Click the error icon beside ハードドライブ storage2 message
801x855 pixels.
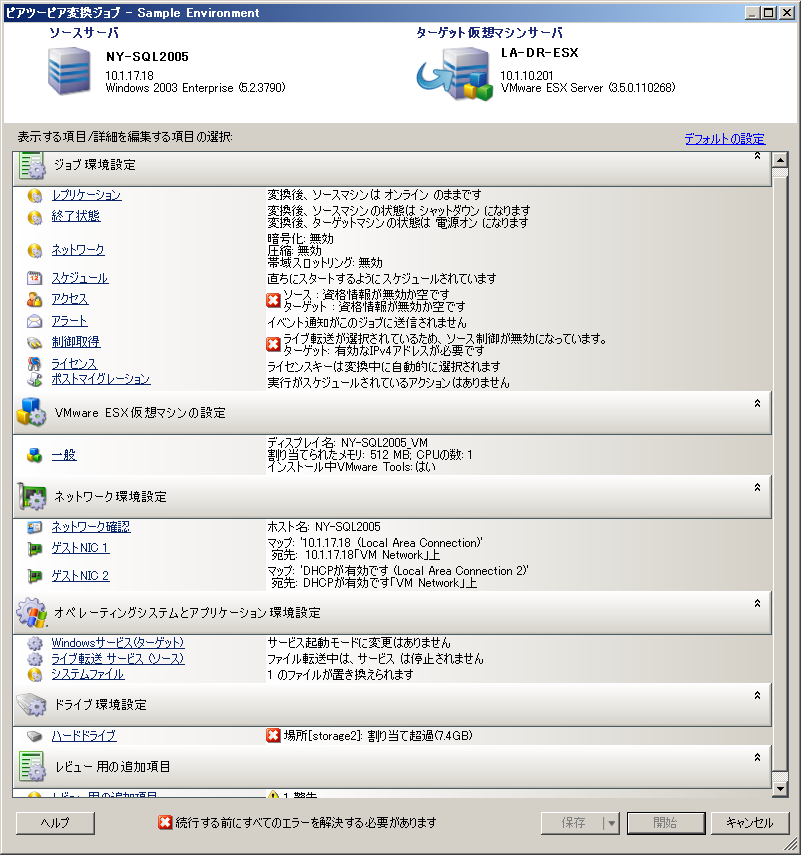(273, 736)
